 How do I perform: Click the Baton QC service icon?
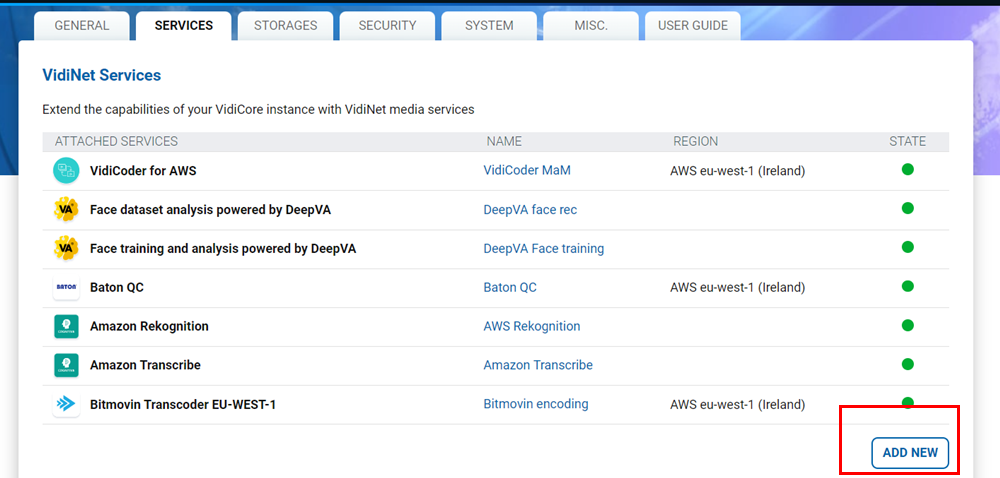[66, 288]
